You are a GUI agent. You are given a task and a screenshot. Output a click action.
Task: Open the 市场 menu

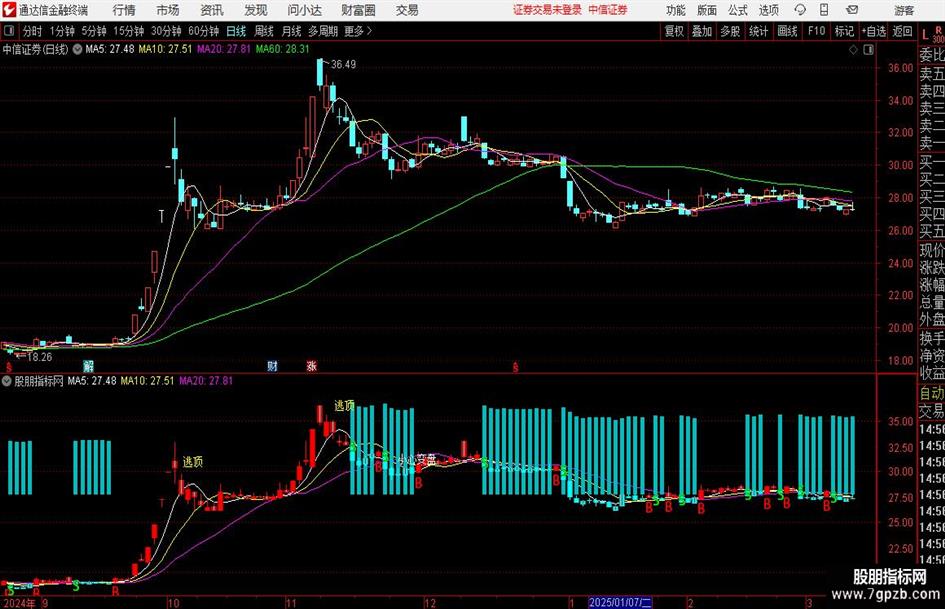tap(168, 10)
